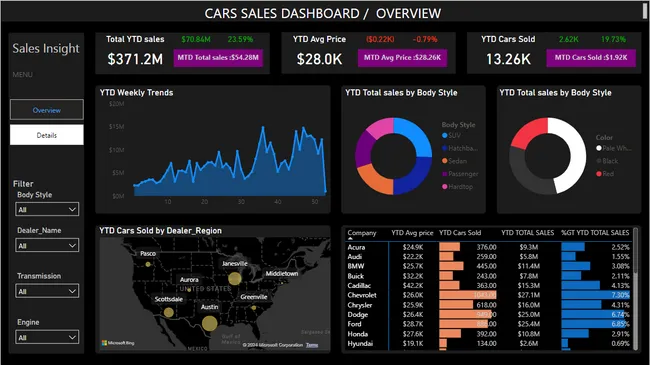Select the Pale White color legend marker
The width and height of the screenshot is (650, 365).
(x=599, y=148)
